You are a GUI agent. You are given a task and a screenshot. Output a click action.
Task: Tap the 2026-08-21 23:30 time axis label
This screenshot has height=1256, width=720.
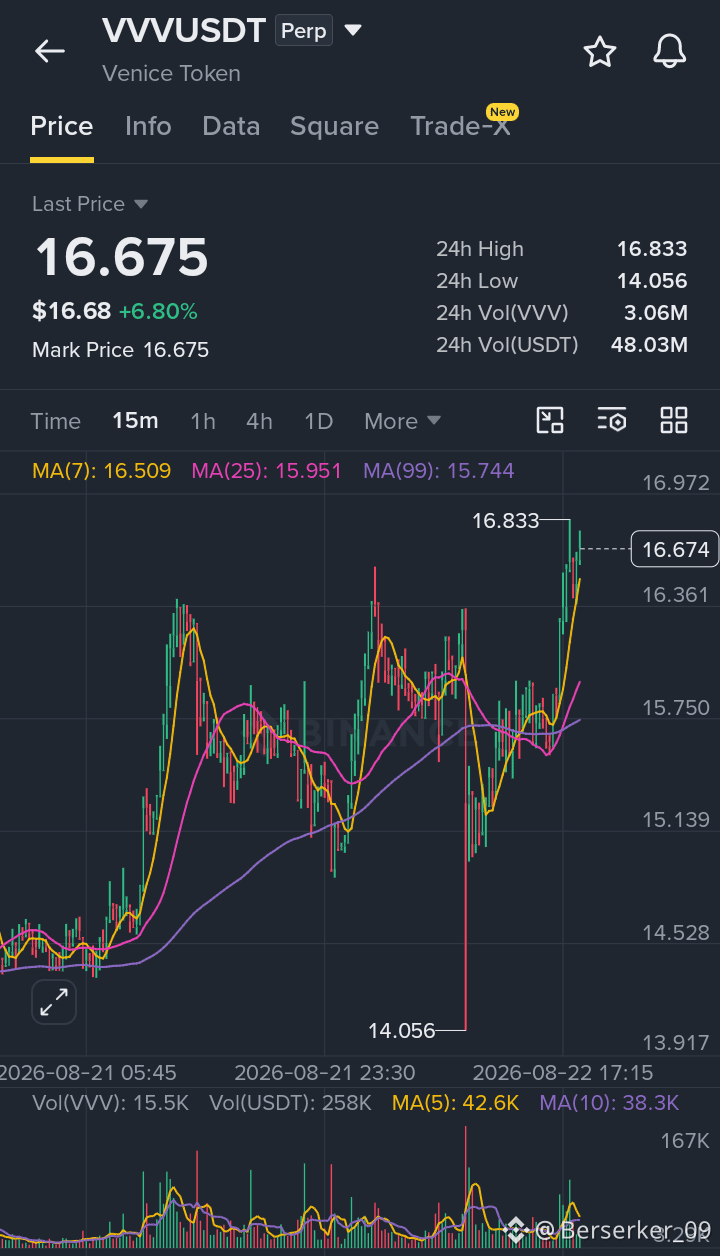point(325,1072)
